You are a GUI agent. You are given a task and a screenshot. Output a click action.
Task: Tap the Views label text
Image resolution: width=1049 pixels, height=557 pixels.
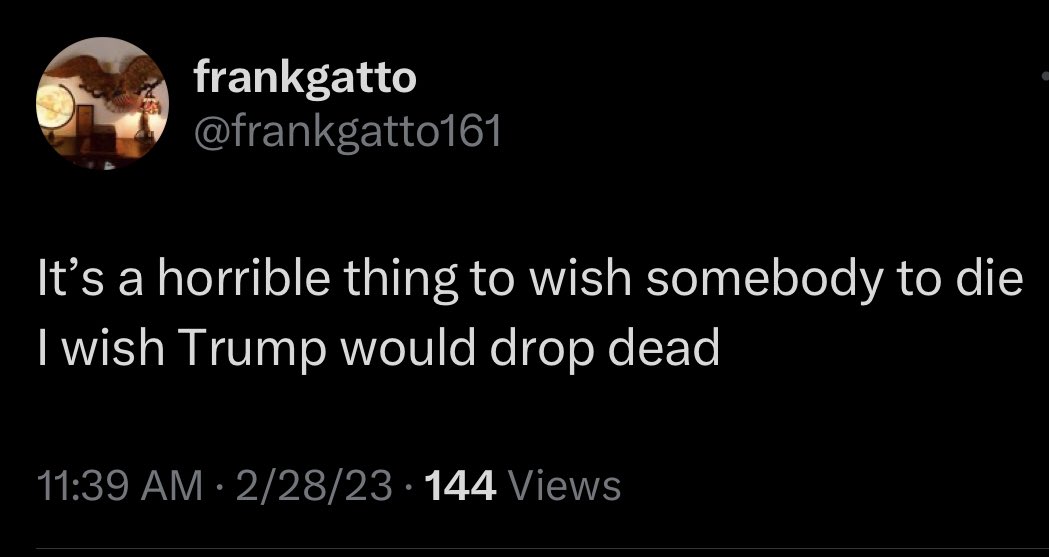(565, 486)
